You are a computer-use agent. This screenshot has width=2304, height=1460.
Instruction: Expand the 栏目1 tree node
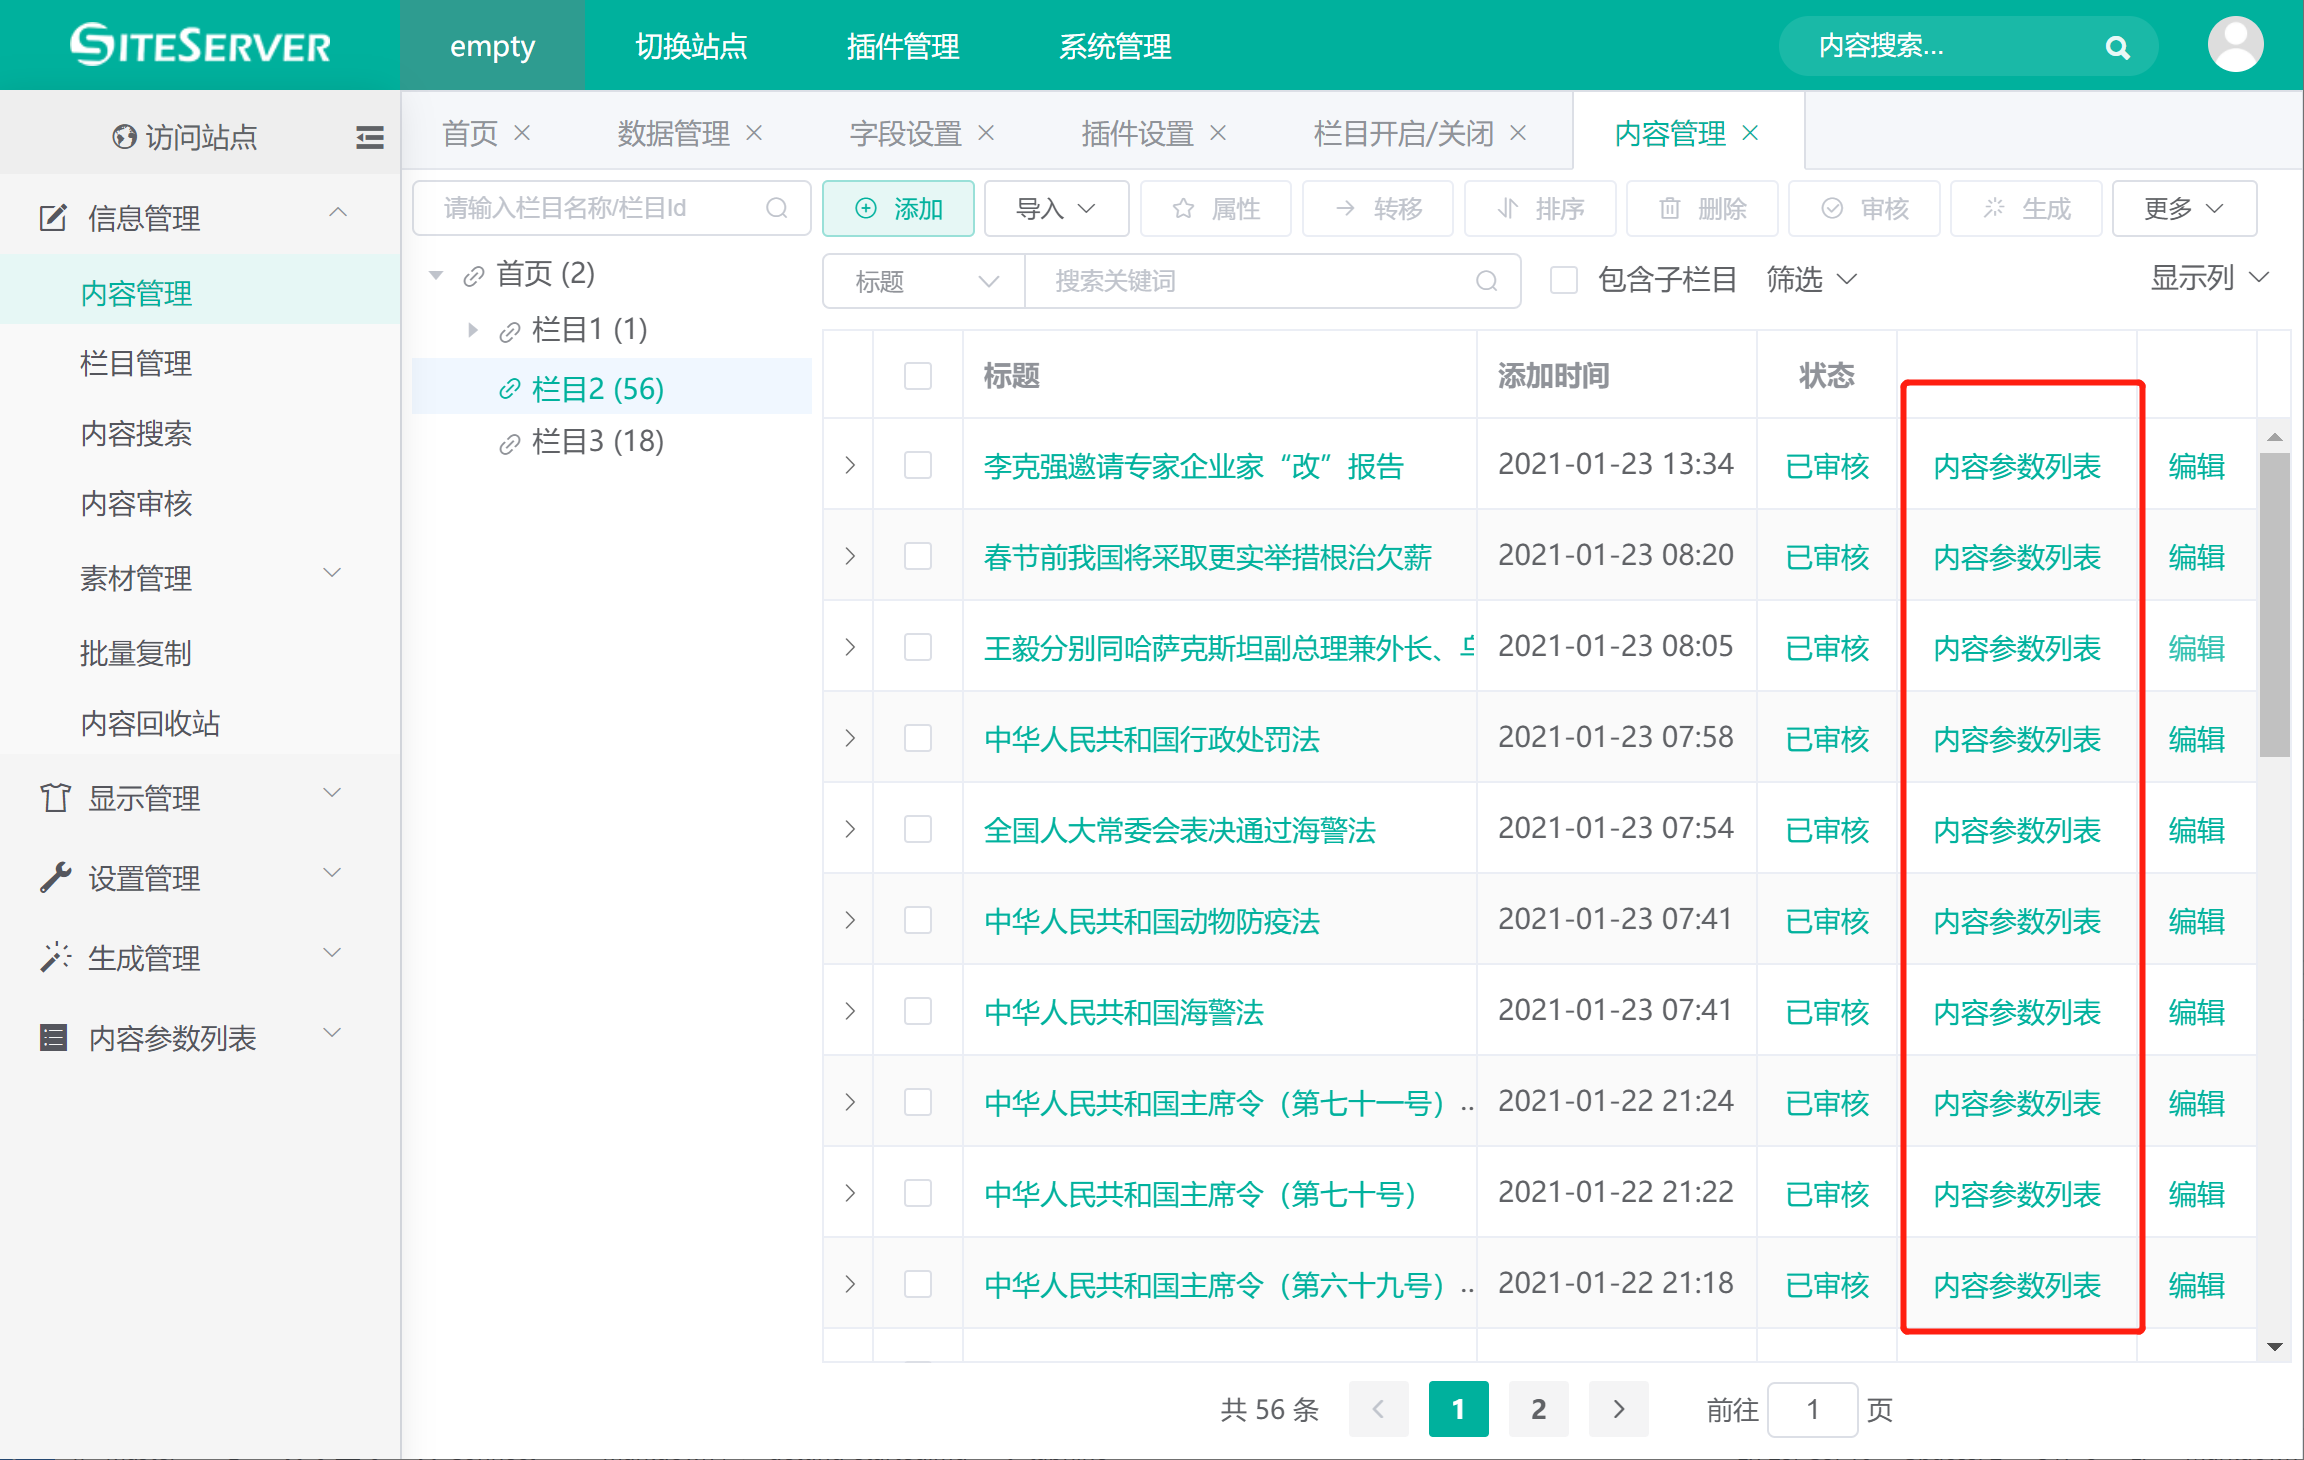click(473, 329)
